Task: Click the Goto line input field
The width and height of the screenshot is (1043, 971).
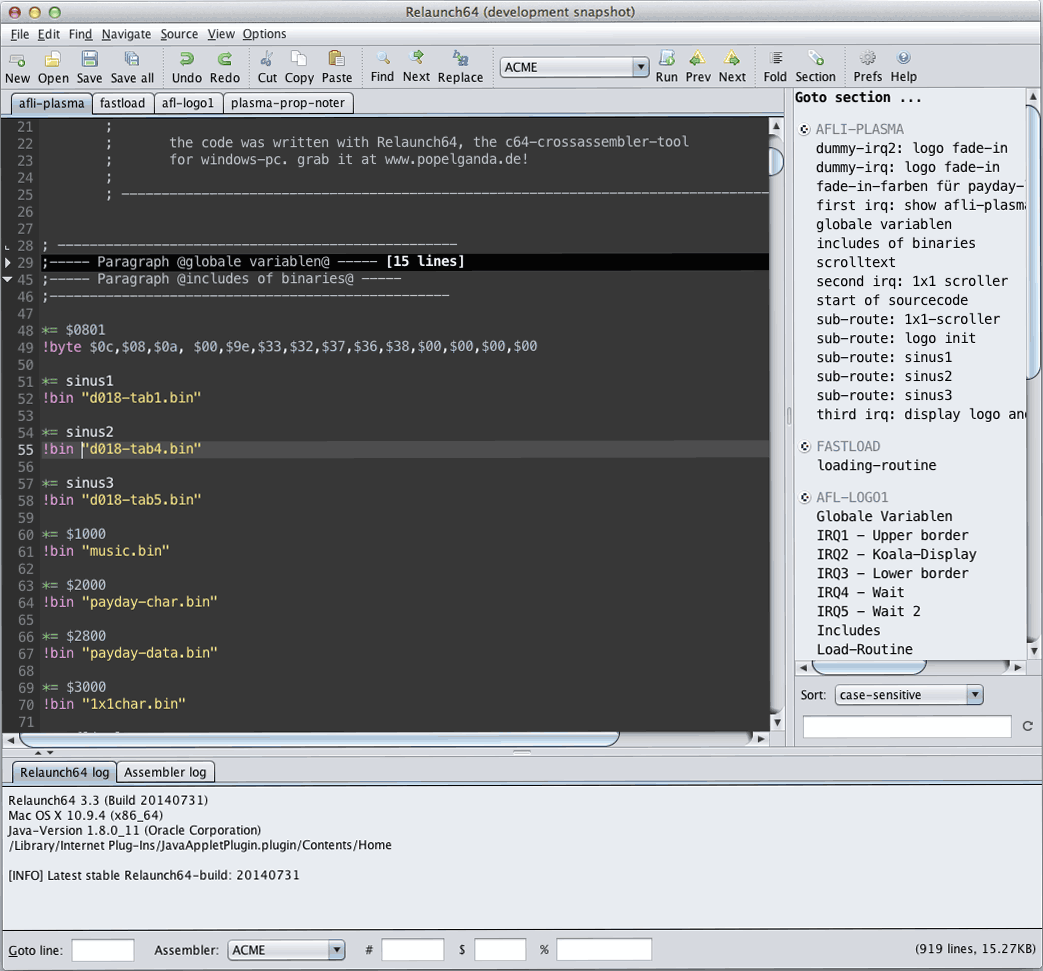Action: (102, 950)
